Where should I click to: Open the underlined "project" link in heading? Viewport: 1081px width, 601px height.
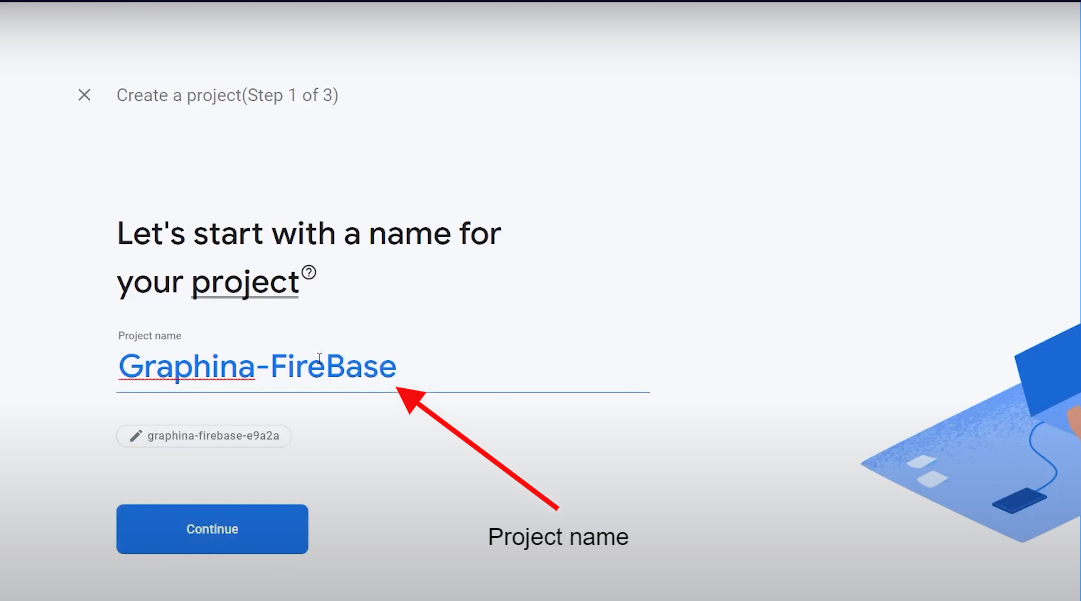[245, 283]
